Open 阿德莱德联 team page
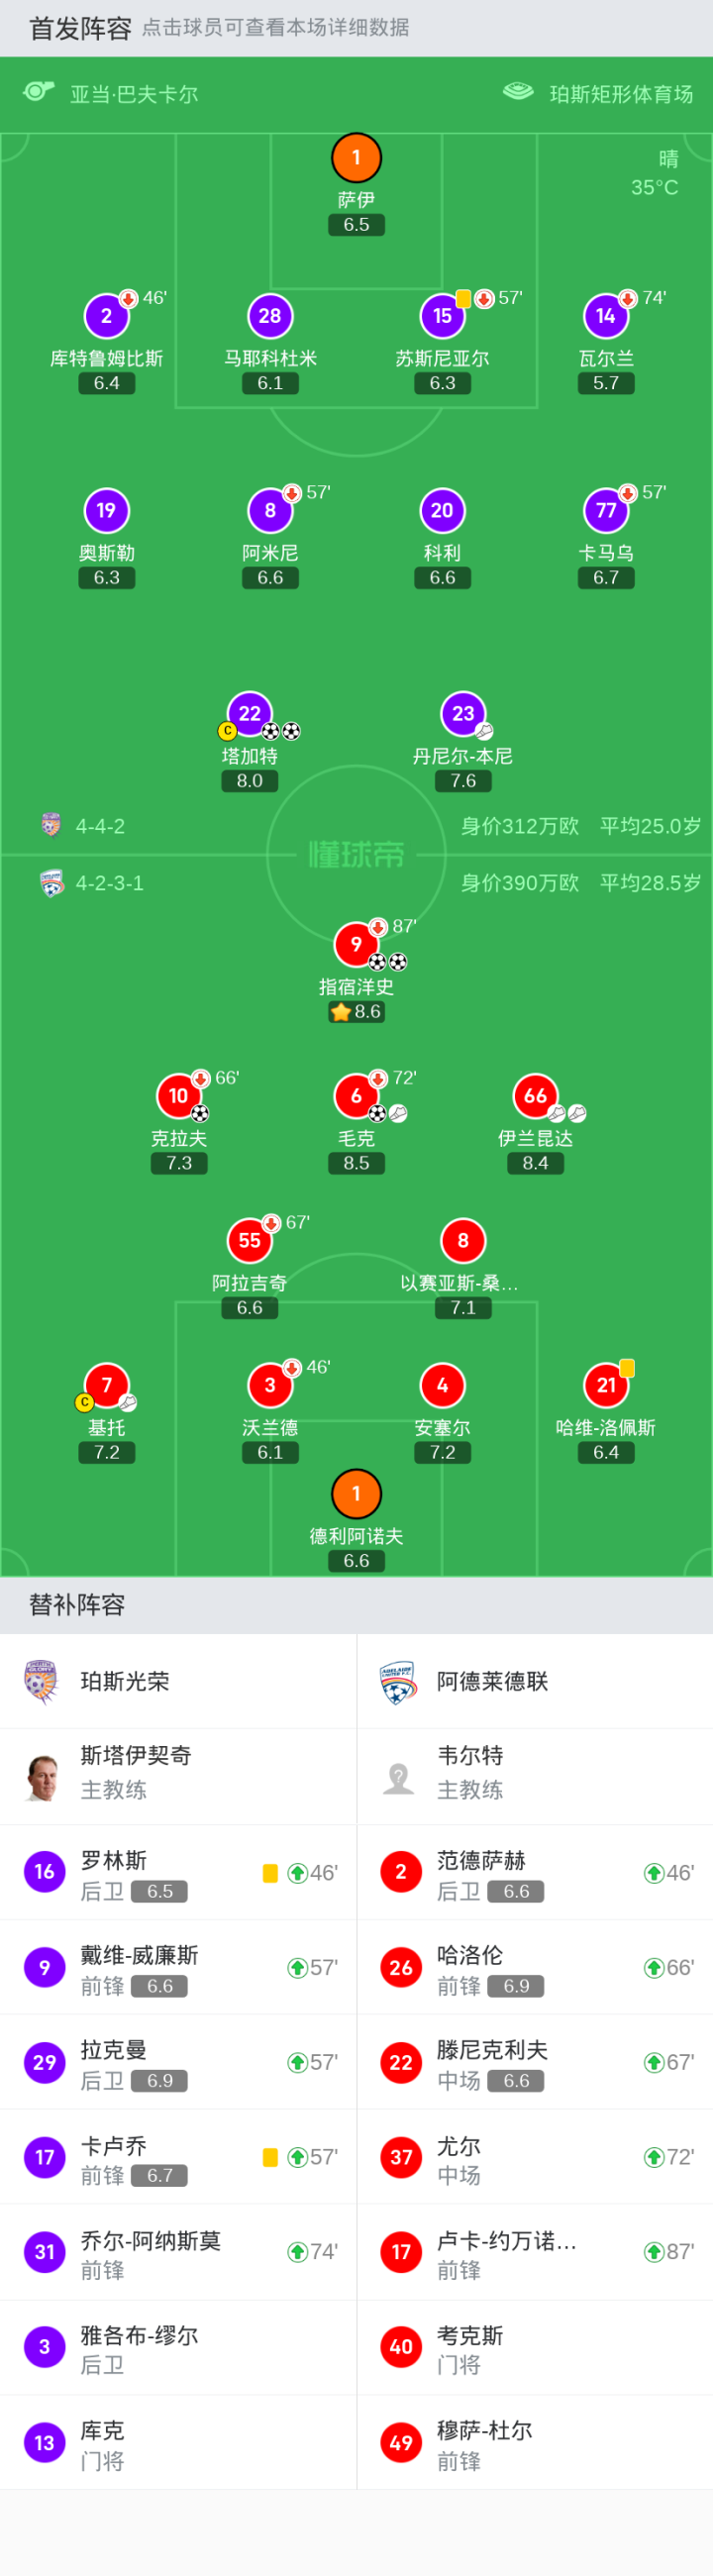713x2576 pixels. (x=491, y=1681)
